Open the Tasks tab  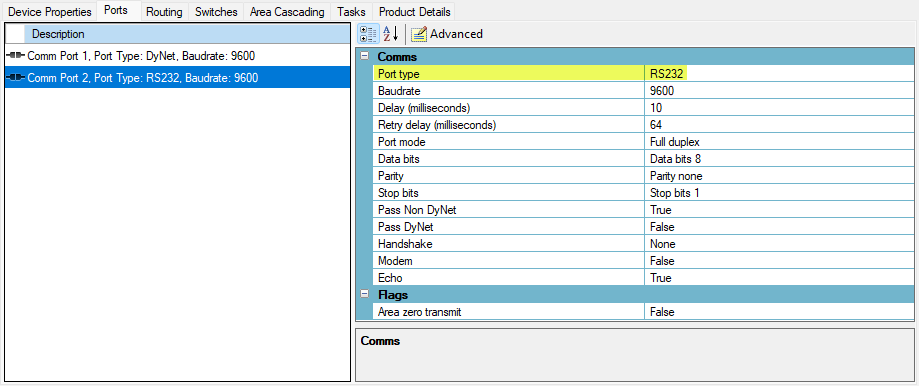(351, 12)
